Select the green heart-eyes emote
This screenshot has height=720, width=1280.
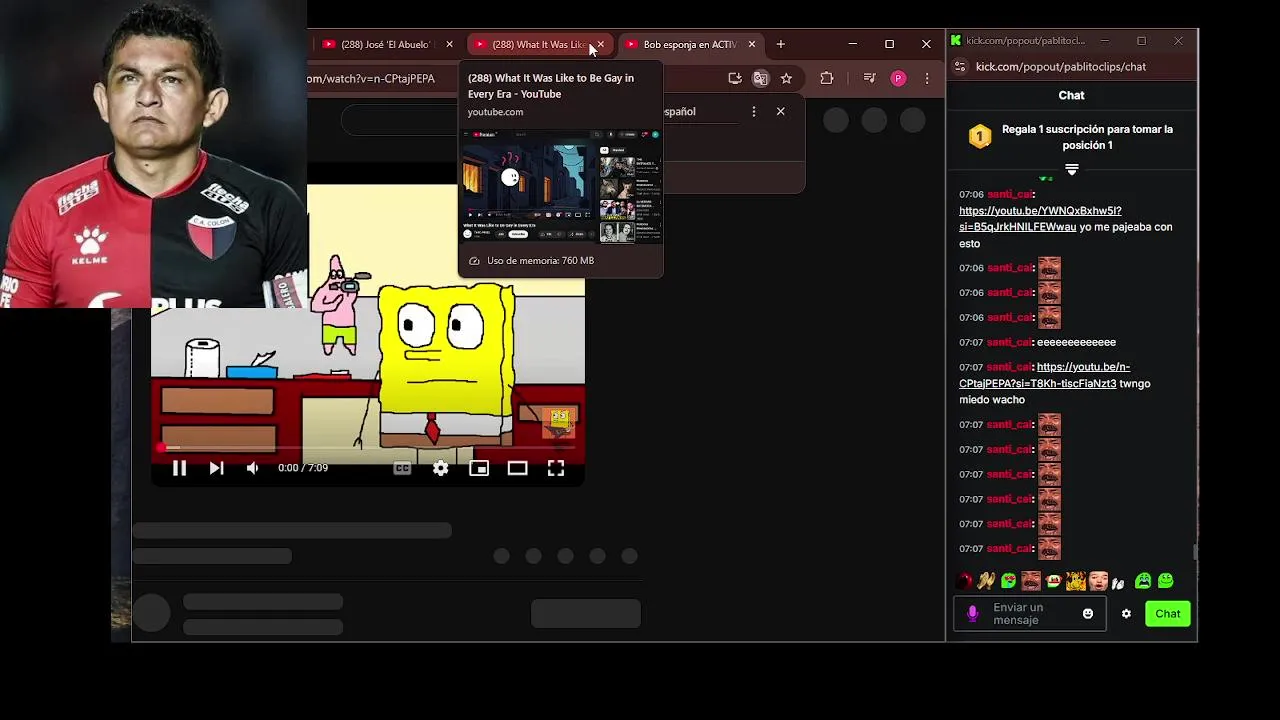coord(1008,581)
